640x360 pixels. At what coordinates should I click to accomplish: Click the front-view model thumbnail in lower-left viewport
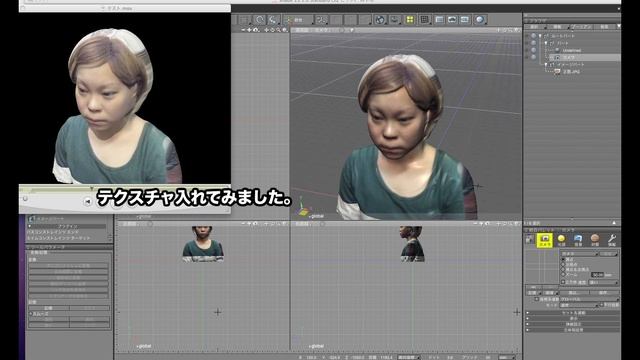pyautogui.click(x=202, y=244)
